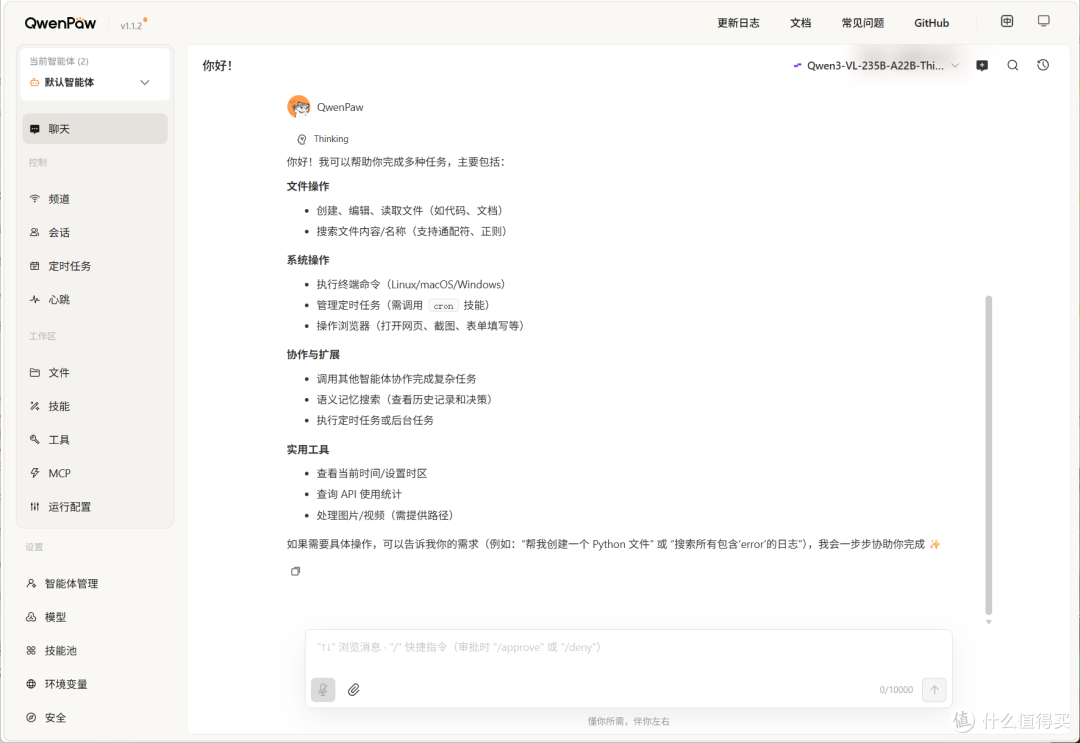The image size is (1080, 743).
Task: Click the 技能 skills wand icon
Action: [x=34, y=406]
